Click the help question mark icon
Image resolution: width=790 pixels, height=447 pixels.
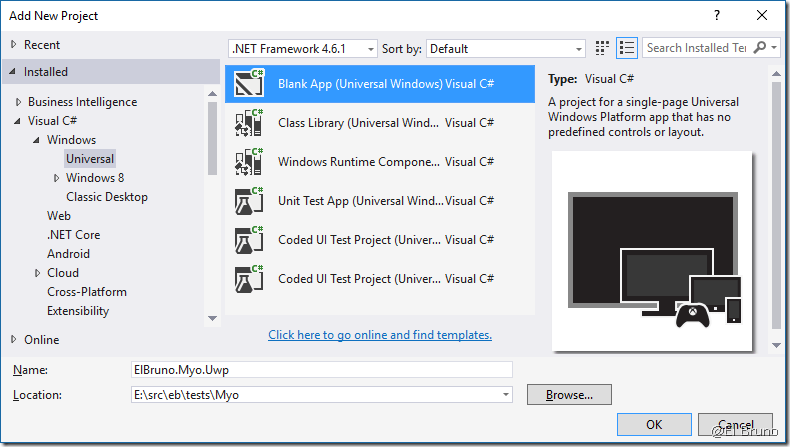point(717,16)
